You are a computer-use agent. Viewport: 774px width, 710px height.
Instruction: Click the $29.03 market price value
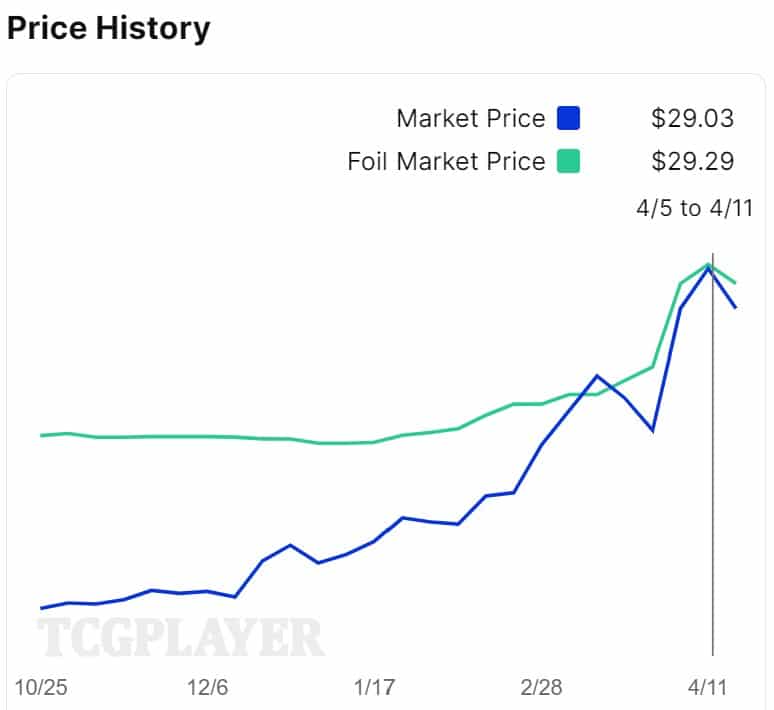692,119
